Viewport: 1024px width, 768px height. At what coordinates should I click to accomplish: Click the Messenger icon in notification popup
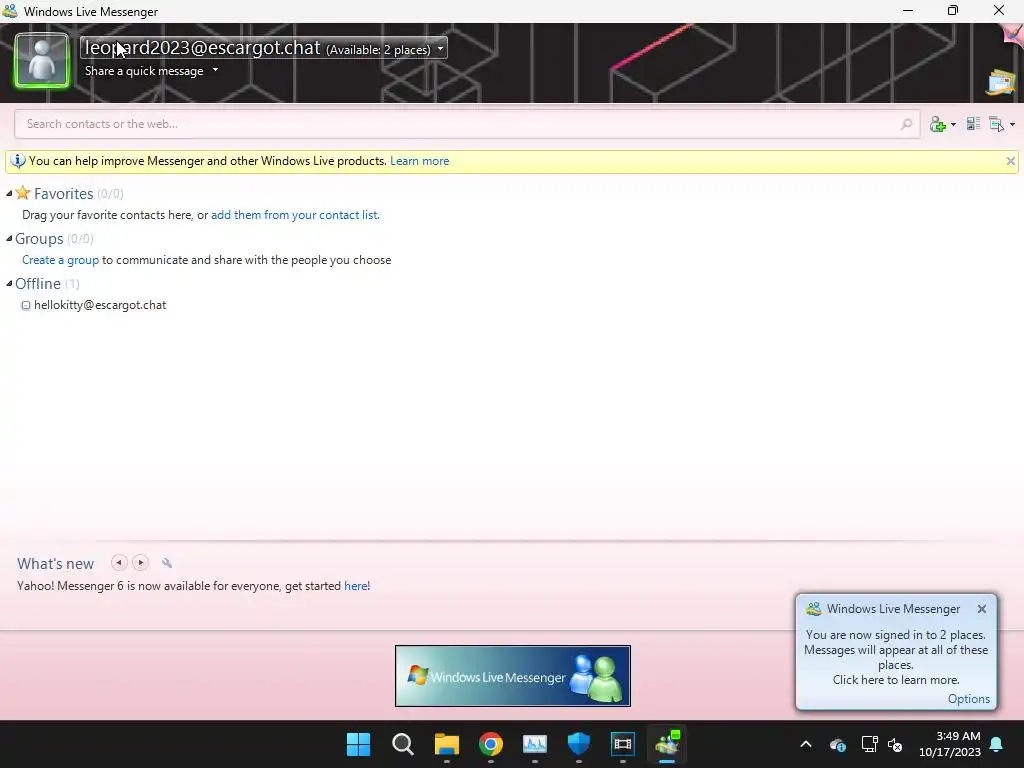tap(814, 609)
